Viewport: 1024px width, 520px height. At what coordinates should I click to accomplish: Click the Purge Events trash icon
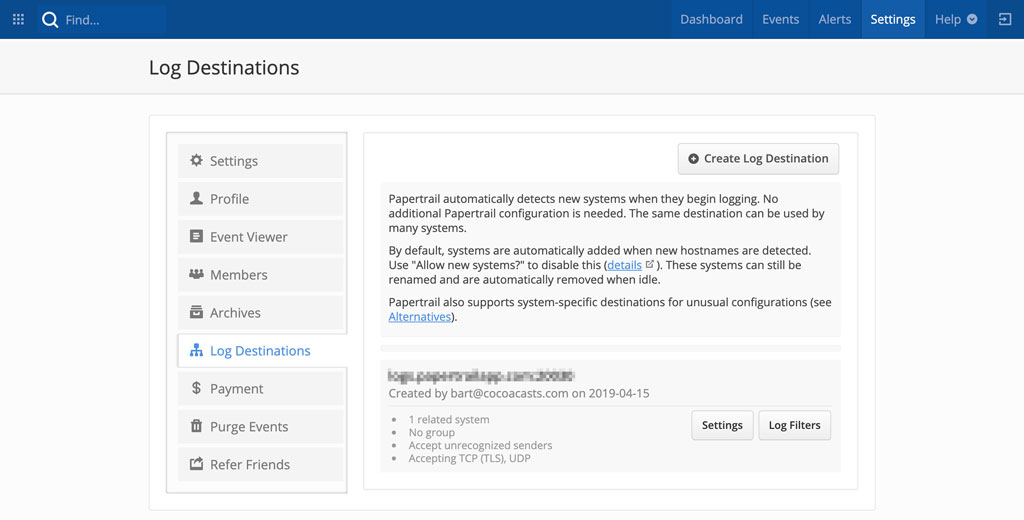[196, 426]
